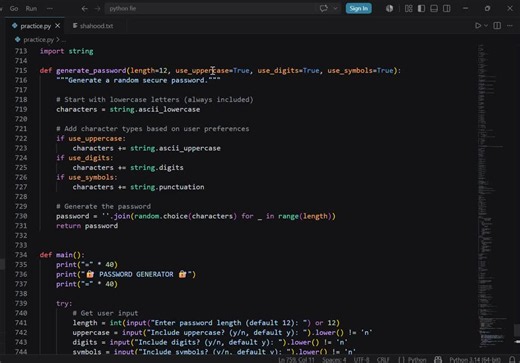Click the Sign In button
Viewport: 520px width, 363px height.
(359, 8)
